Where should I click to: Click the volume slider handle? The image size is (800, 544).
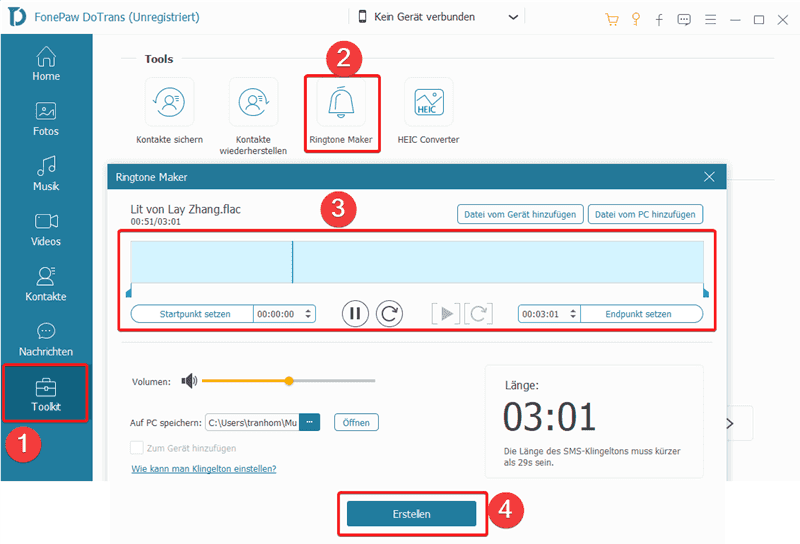pyautogui.click(x=289, y=381)
